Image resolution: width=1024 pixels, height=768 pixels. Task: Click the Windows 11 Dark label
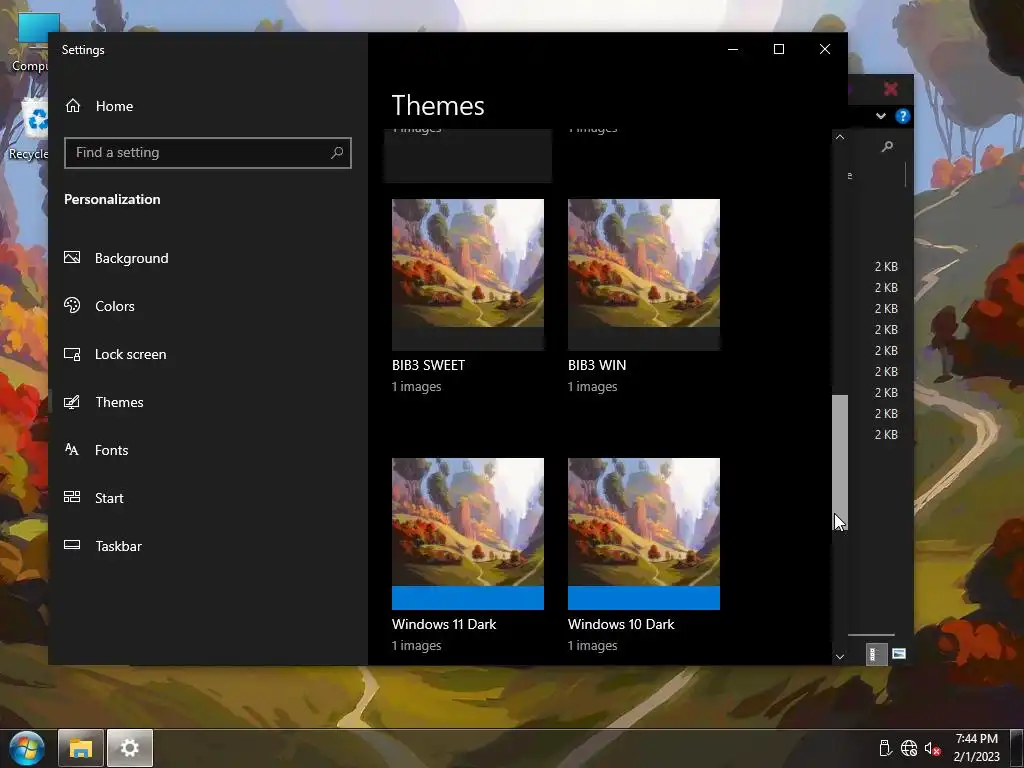coord(444,624)
